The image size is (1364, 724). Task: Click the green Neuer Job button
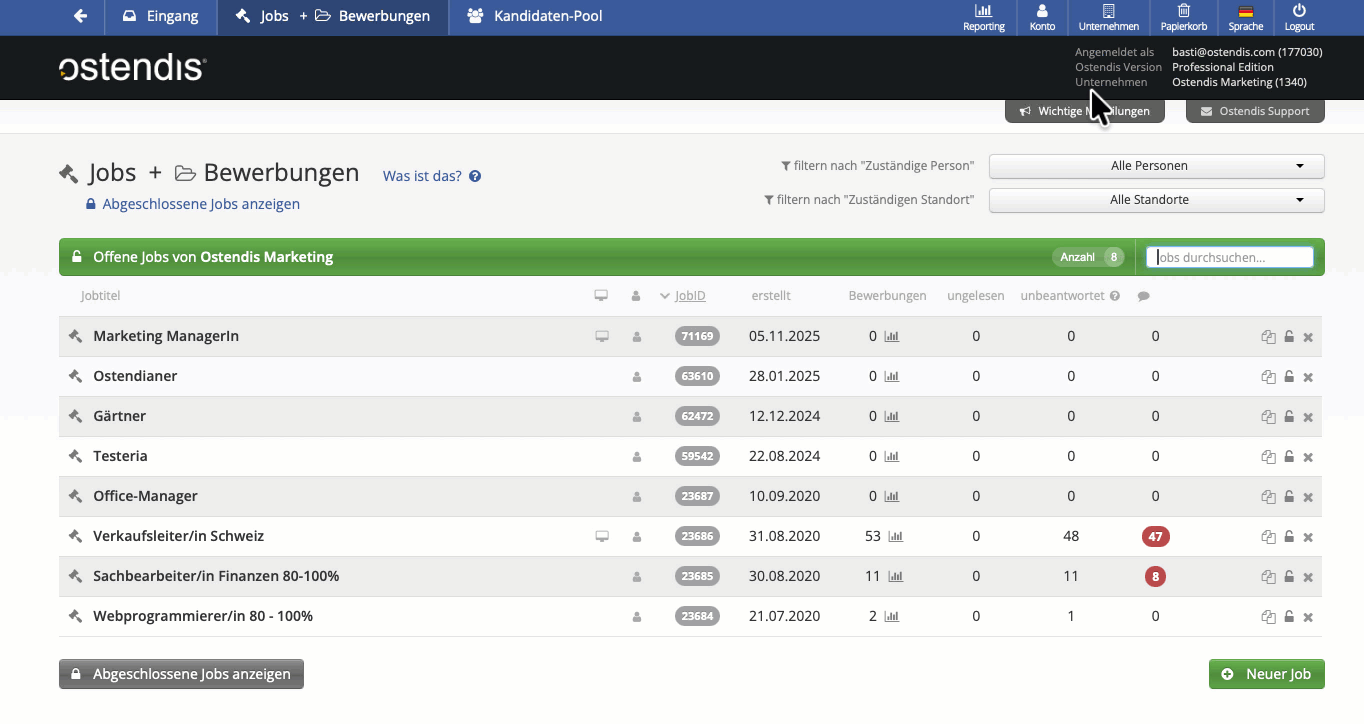click(1266, 674)
